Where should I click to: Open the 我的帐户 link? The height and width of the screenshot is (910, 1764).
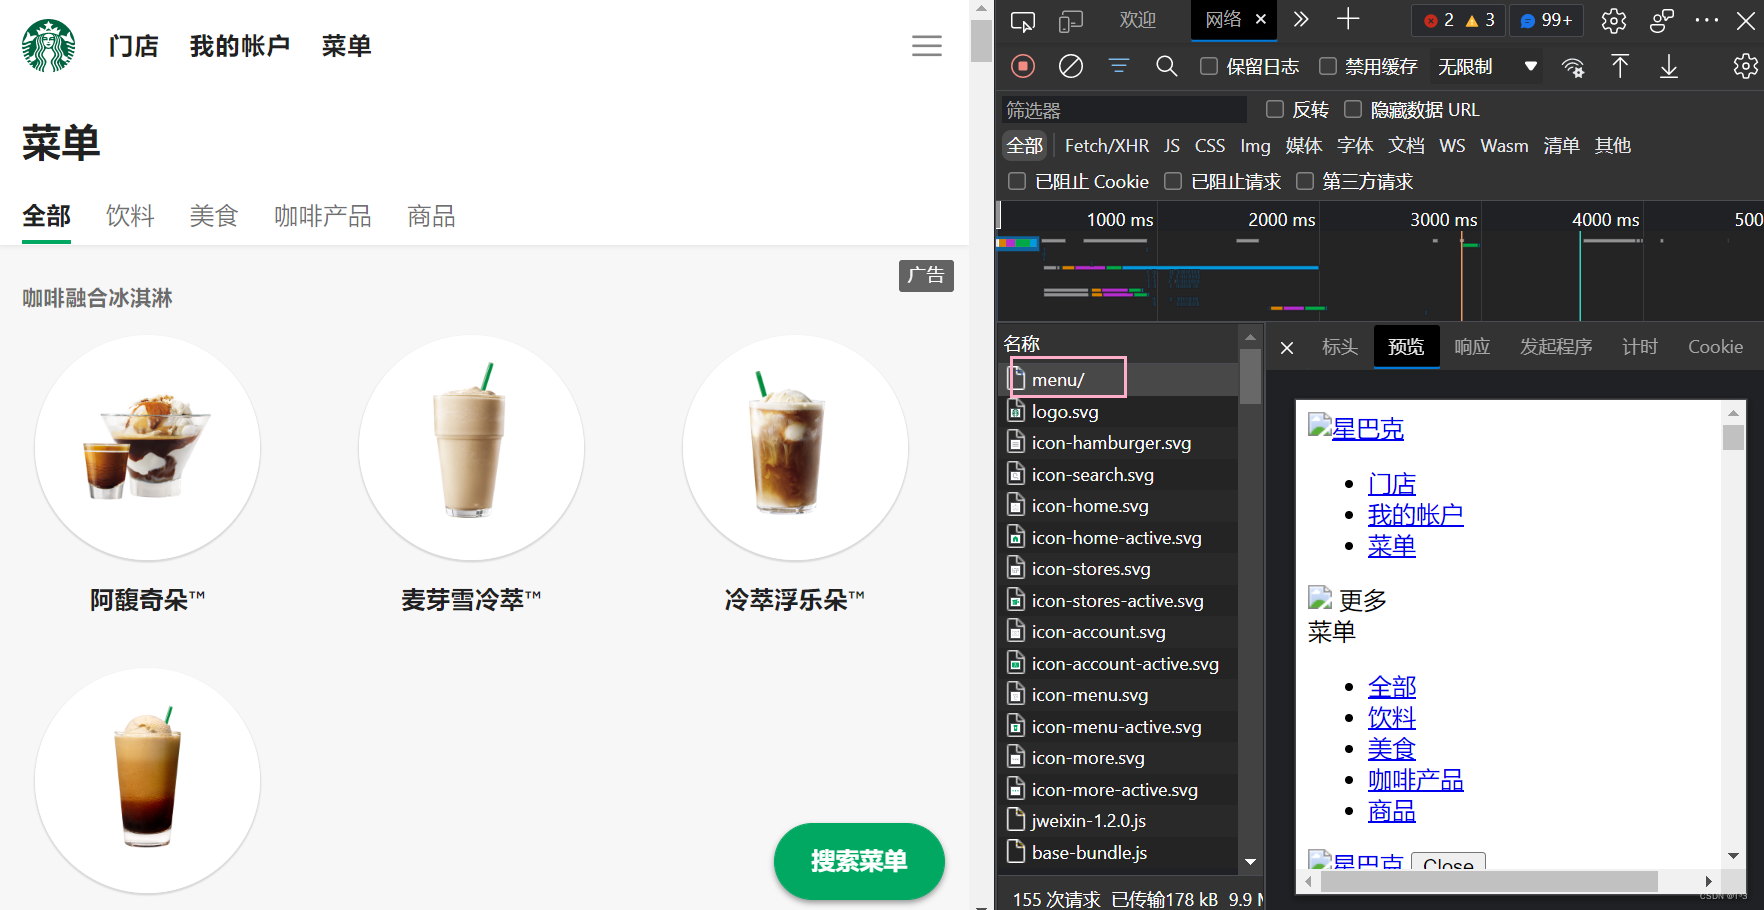coord(240,45)
